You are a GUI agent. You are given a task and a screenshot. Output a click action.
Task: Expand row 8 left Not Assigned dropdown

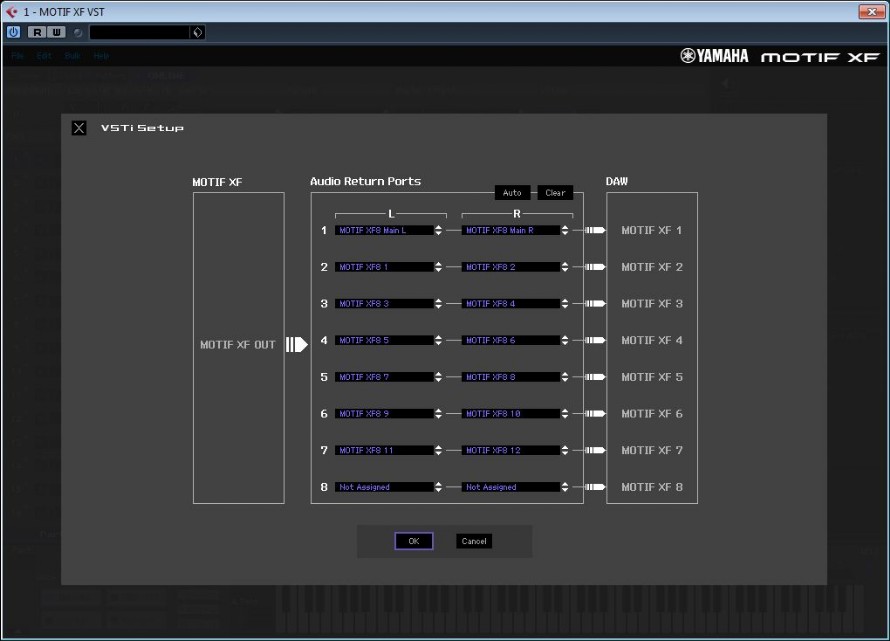pos(438,487)
